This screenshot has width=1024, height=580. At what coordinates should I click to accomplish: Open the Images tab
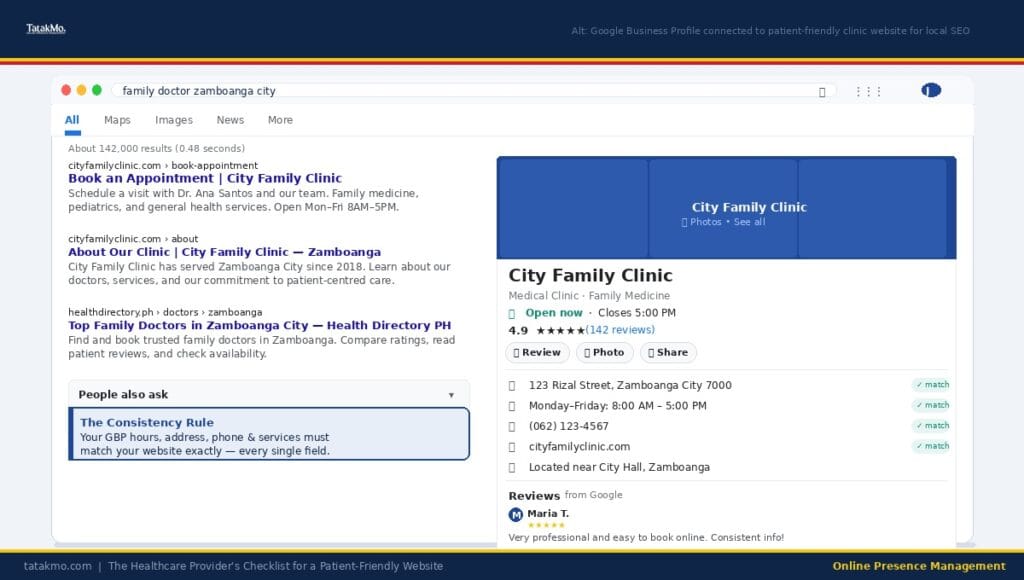[174, 120]
